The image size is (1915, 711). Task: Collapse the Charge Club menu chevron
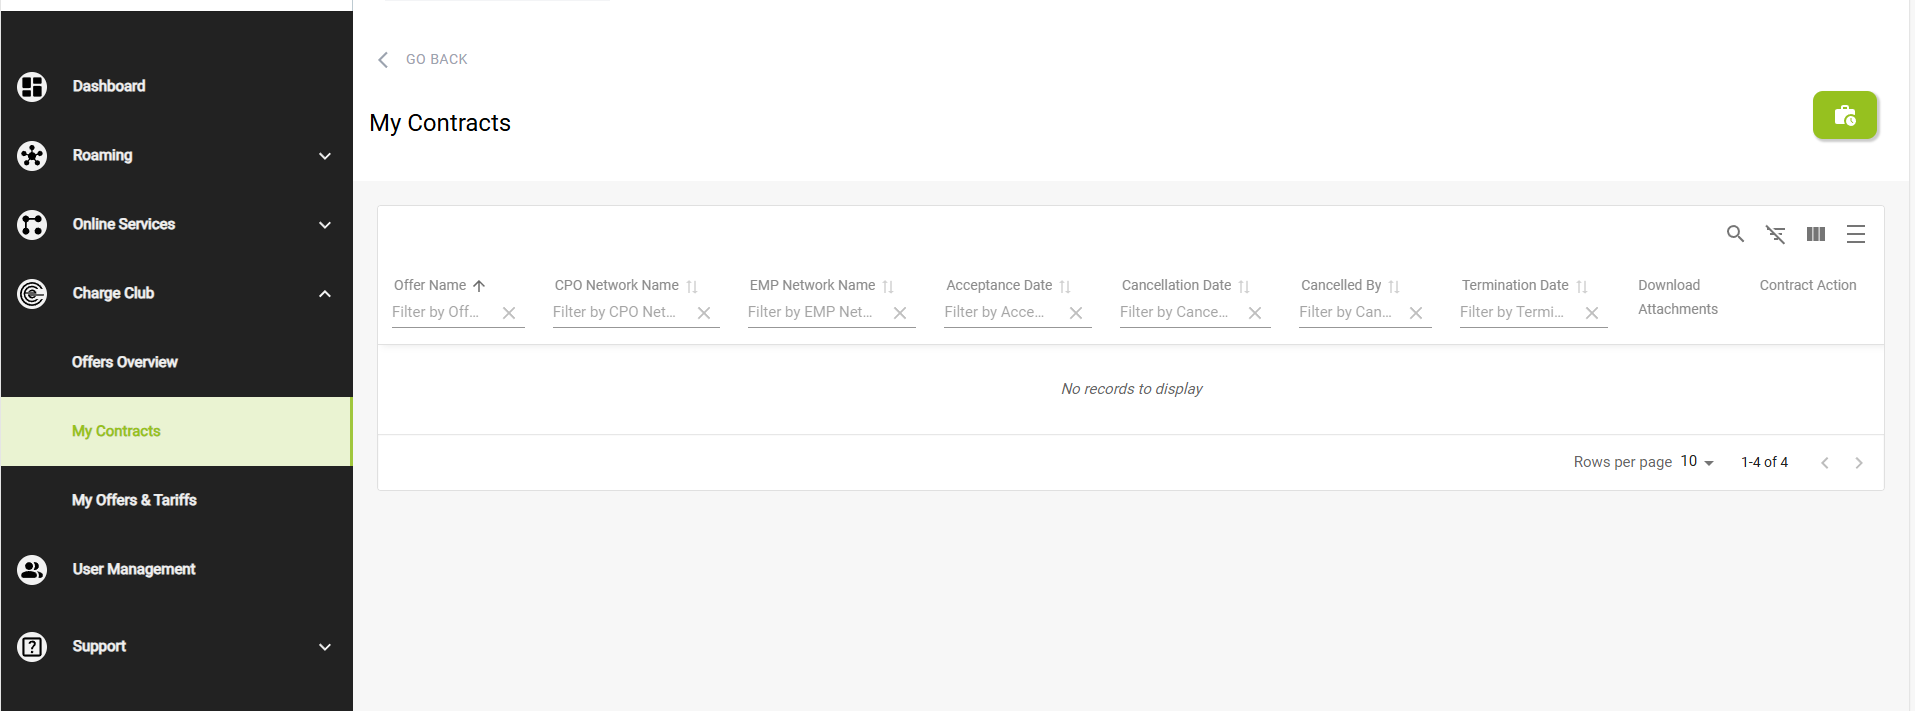pos(325,294)
